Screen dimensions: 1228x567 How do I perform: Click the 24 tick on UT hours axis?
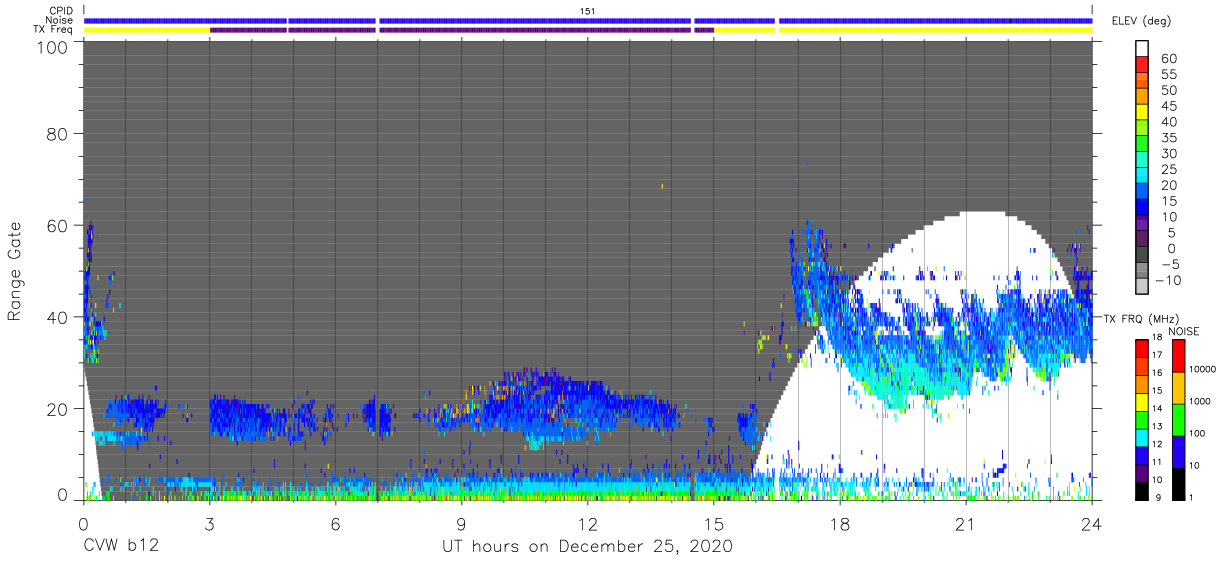click(1092, 524)
